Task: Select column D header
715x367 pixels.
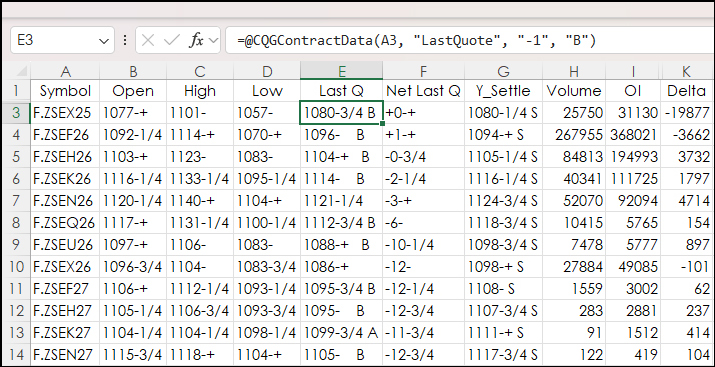Action: 267,71
